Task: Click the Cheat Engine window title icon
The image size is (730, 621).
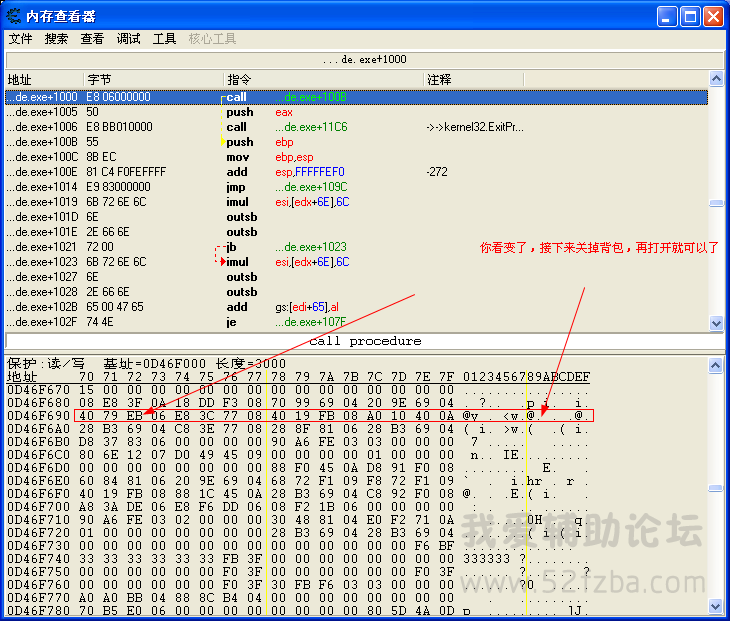Action: point(13,16)
